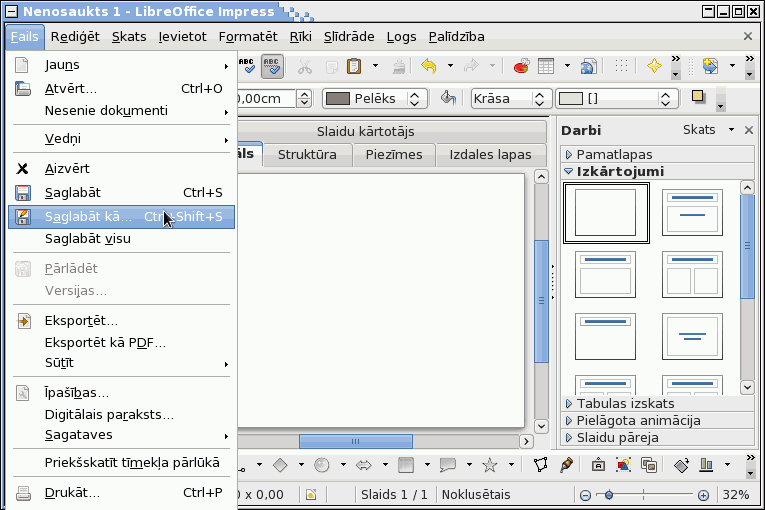Open the Fontwork gallery icon
This screenshot has width=765, height=510.
[x=599, y=465]
